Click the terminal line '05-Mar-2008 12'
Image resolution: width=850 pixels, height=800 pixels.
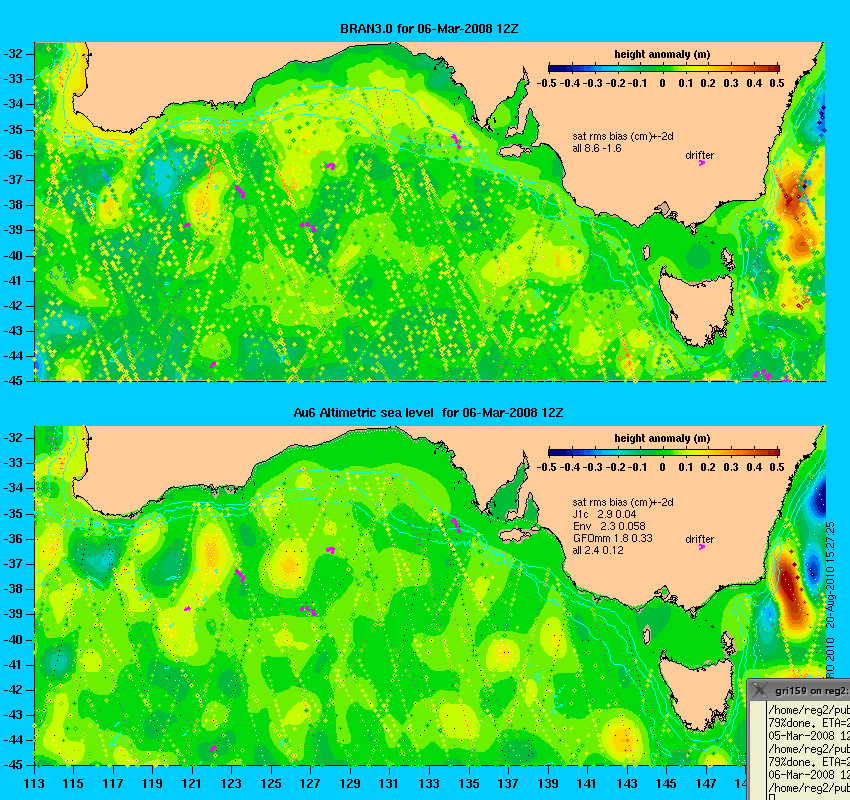coord(809,736)
